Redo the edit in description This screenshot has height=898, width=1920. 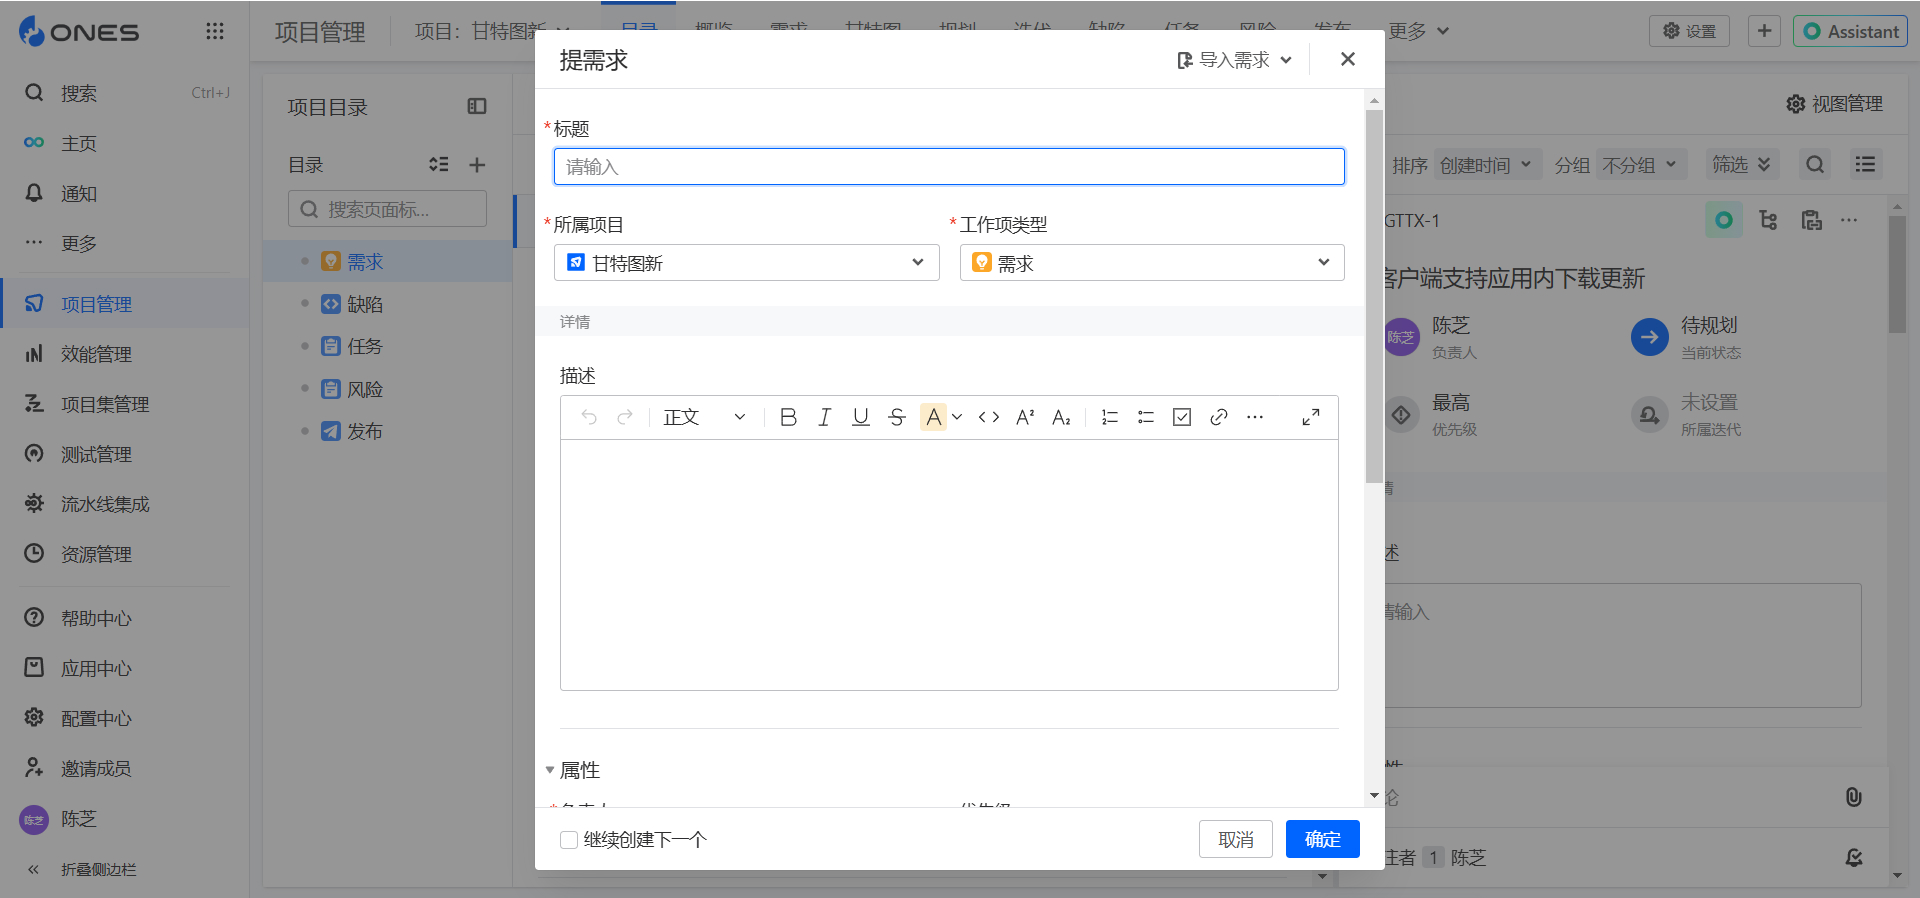click(x=625, y=417)
